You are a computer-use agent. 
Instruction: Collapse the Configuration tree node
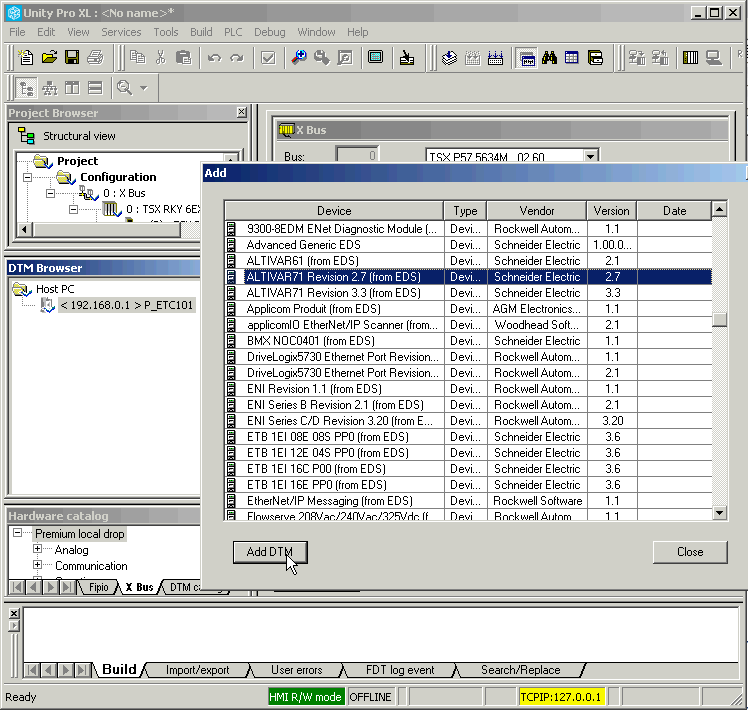tap(27, 178)
